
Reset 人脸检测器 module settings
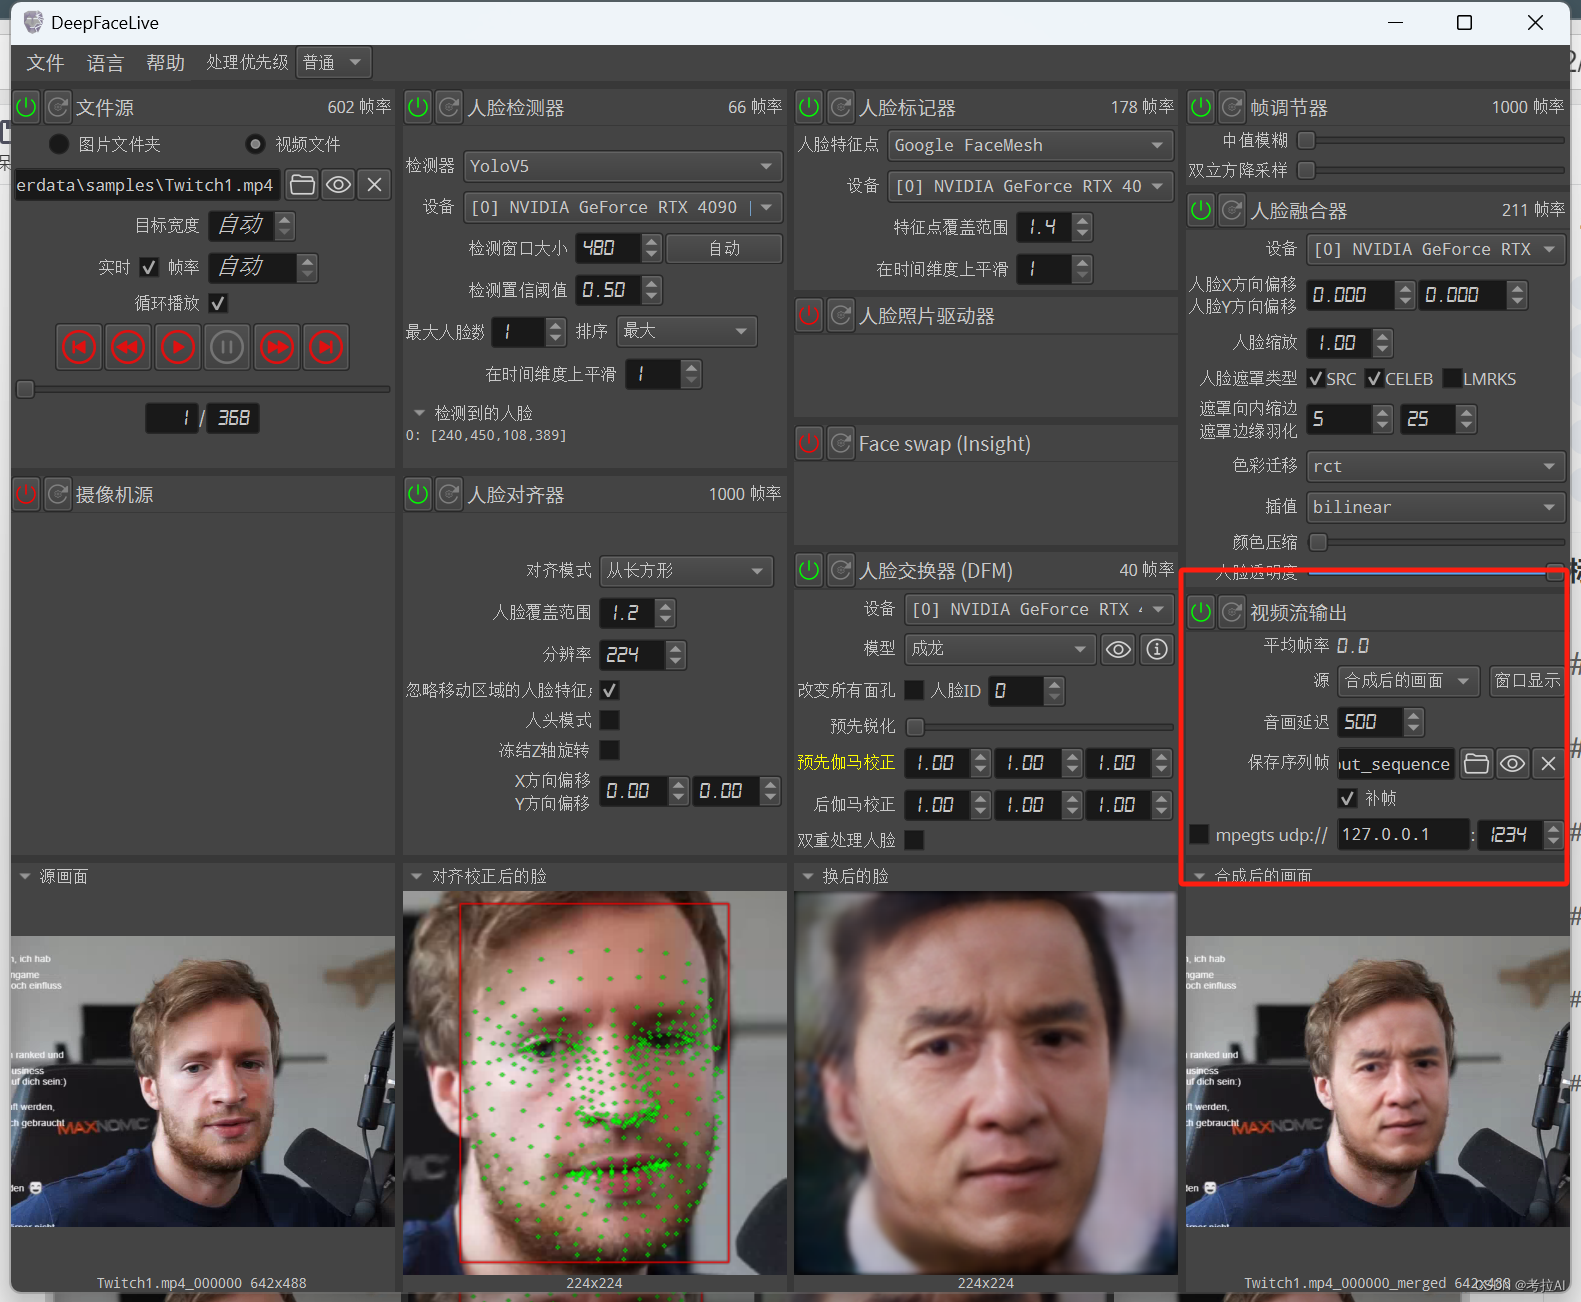tap(450, 106)
